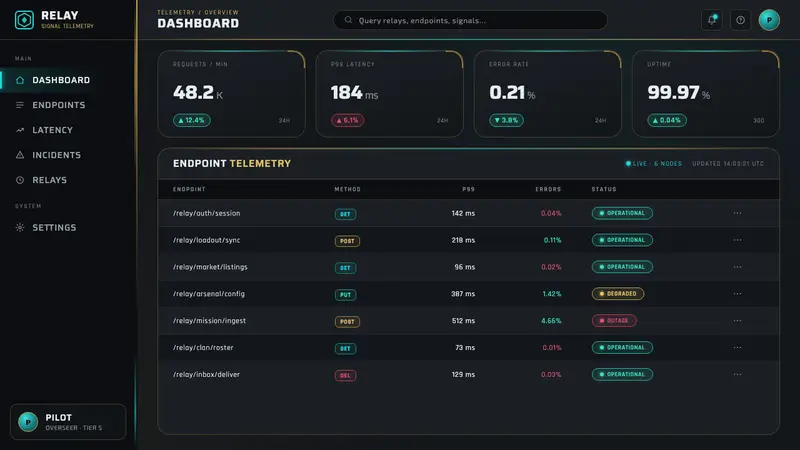Click the DEL method tag
This screenshot has width=800, height=450.
pyautogui.click(x=345, y=376)
